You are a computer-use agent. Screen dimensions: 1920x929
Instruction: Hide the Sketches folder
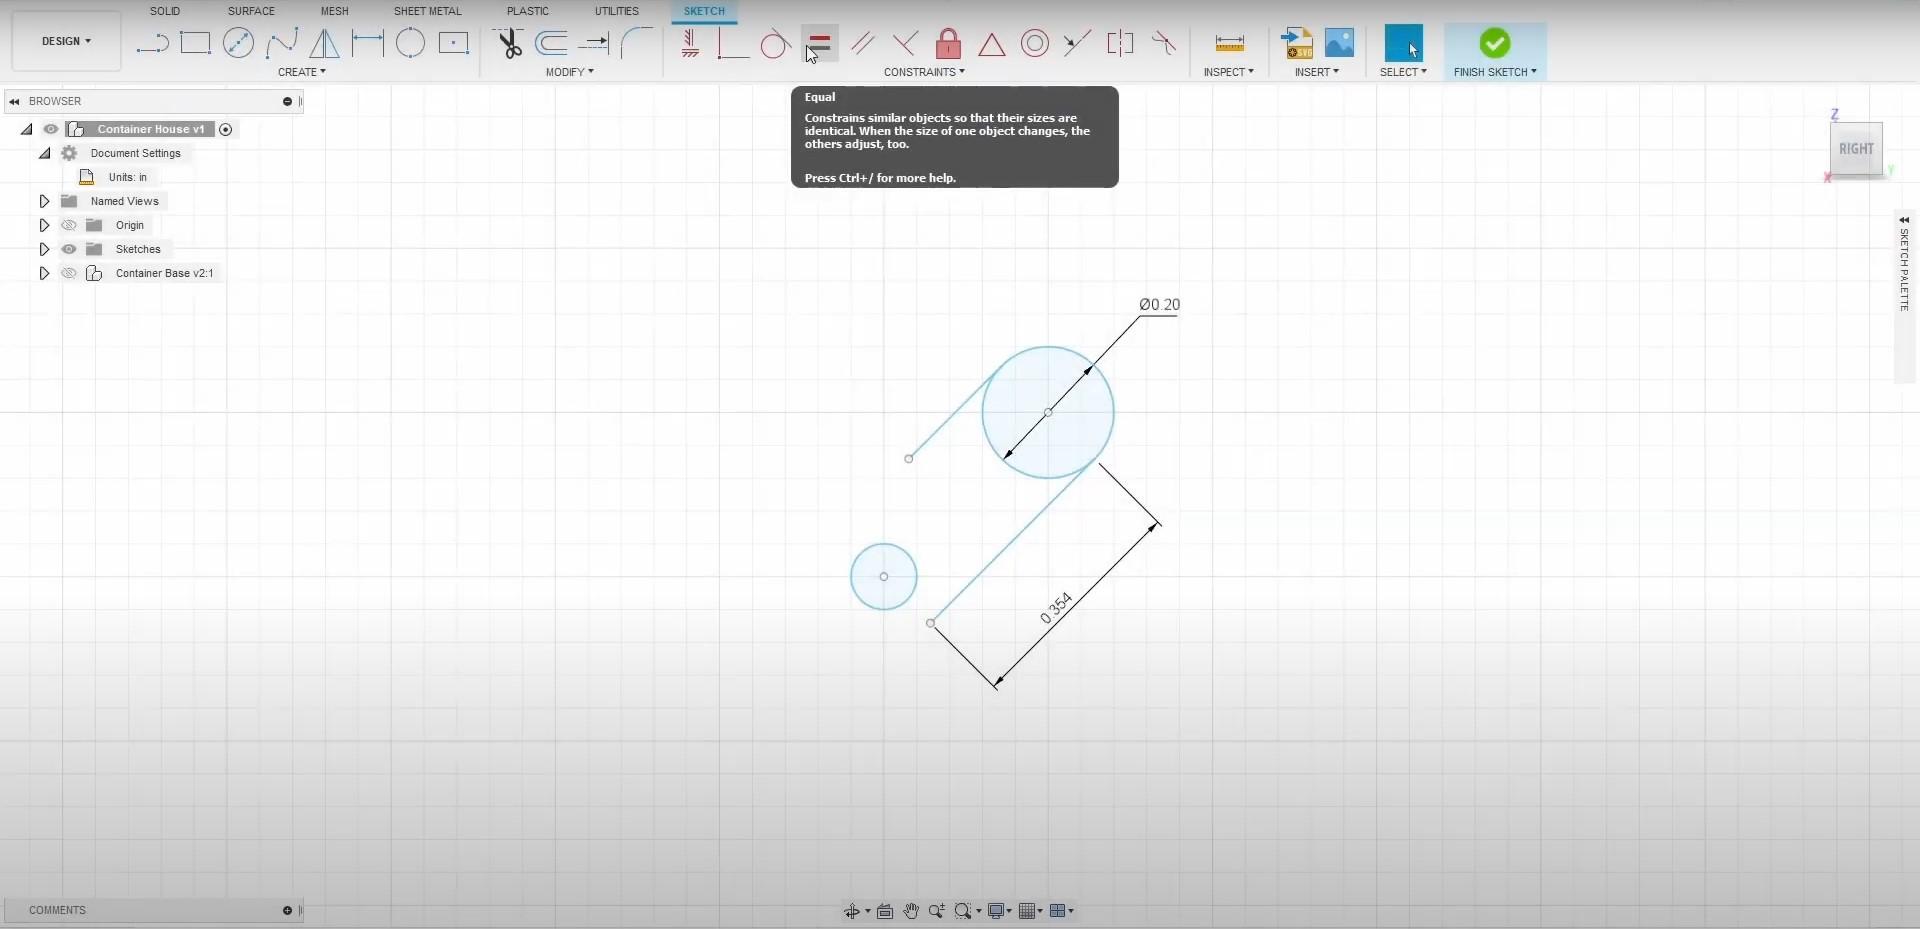click(69, 249)
